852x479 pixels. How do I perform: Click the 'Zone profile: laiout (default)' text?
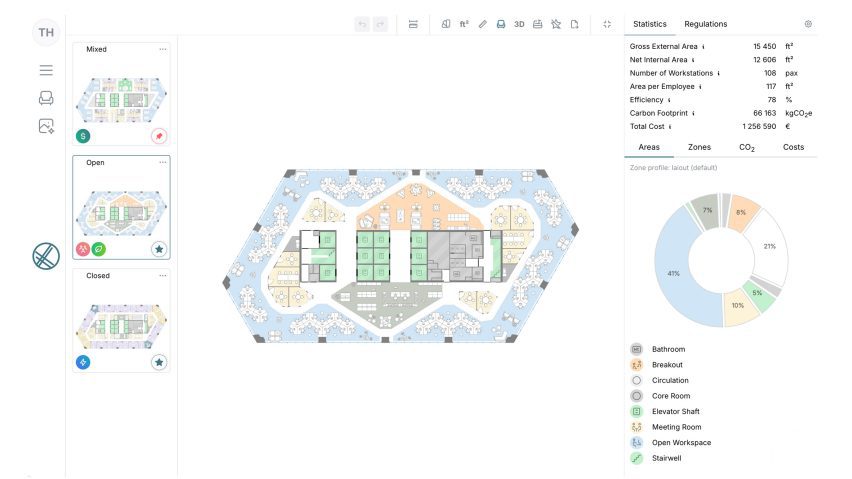coord(673,168)
